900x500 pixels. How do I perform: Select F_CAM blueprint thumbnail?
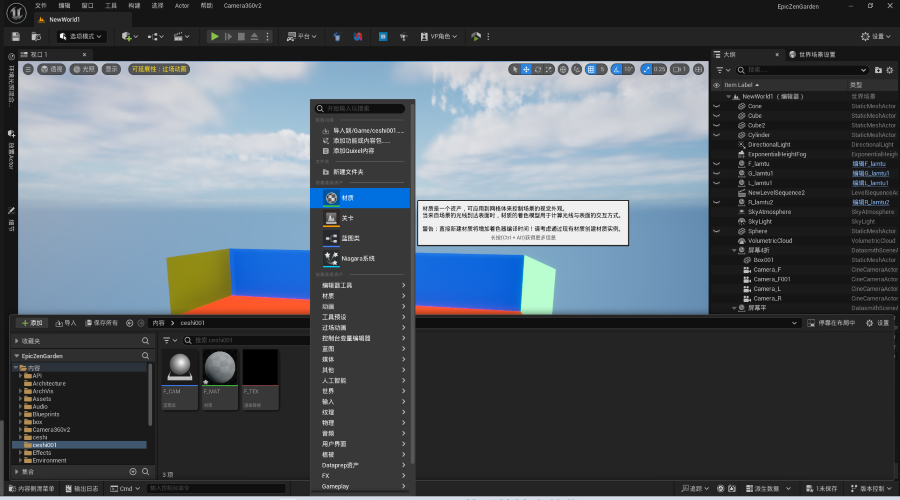(x=180, y=379)
